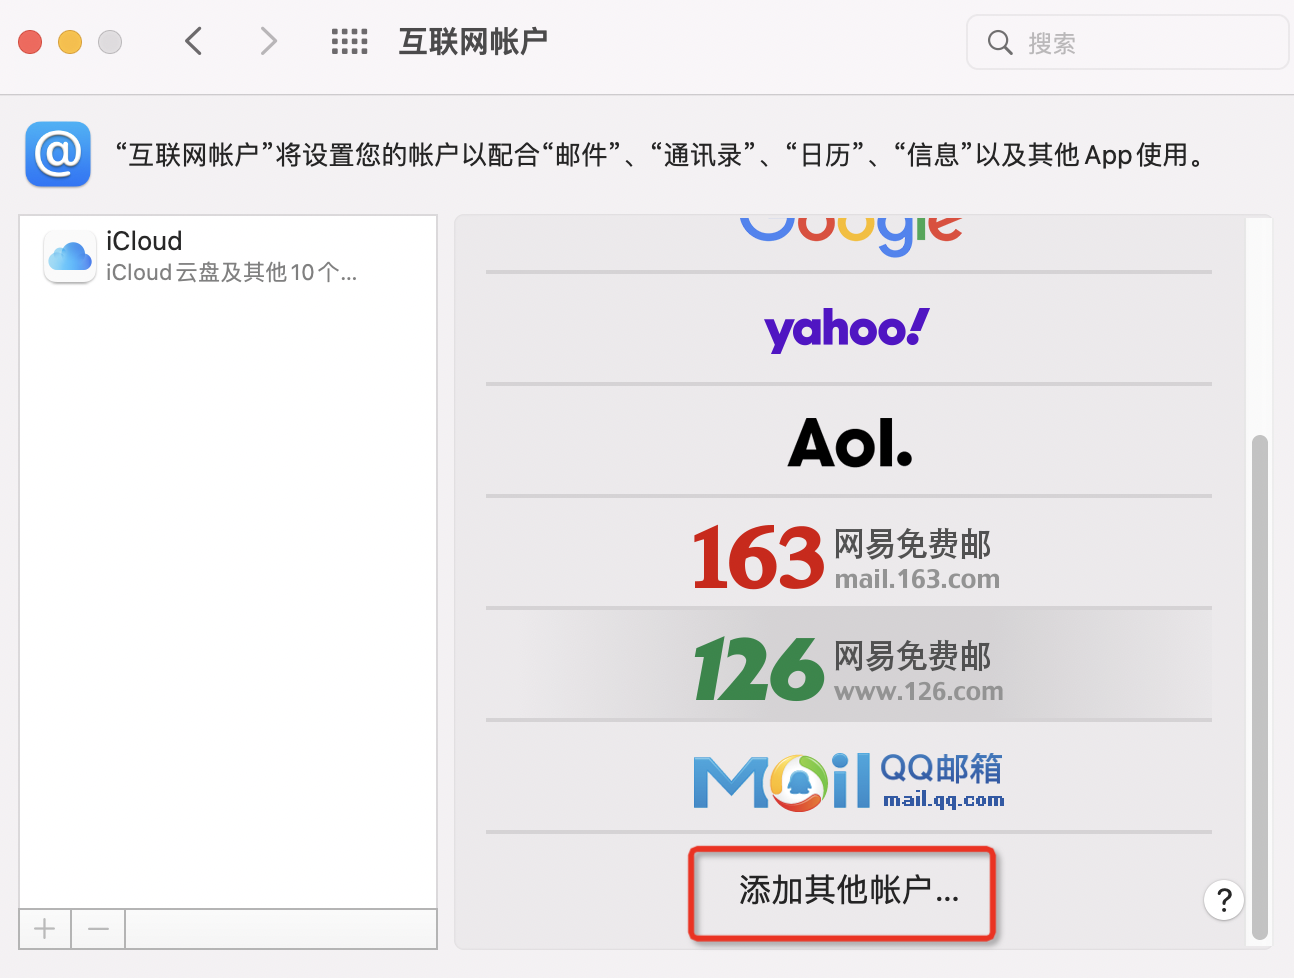The height and width of the screenshot is (978, 1294).
Task: Choose Yahoo as the account type
Action: [846, 329]
